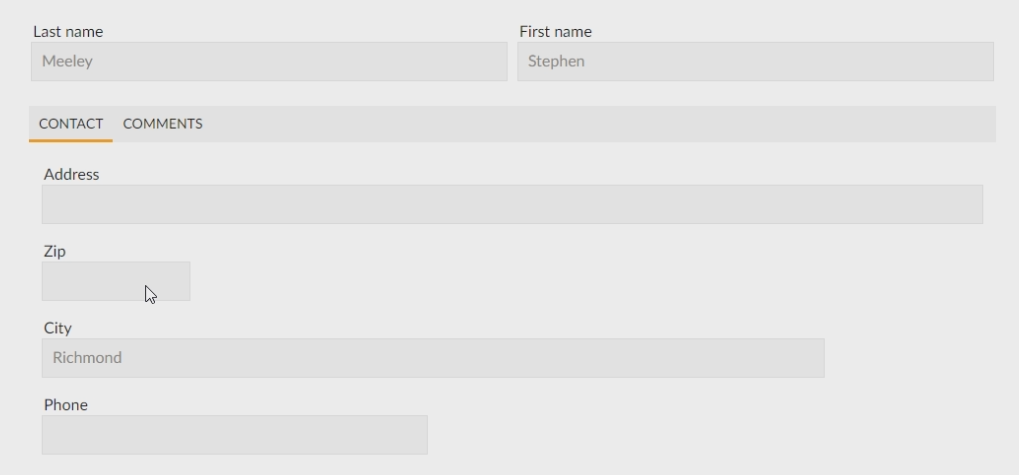Screen dimensions: 1019x475
Task: Click the "Zip" field label
Action: point(55,251)
